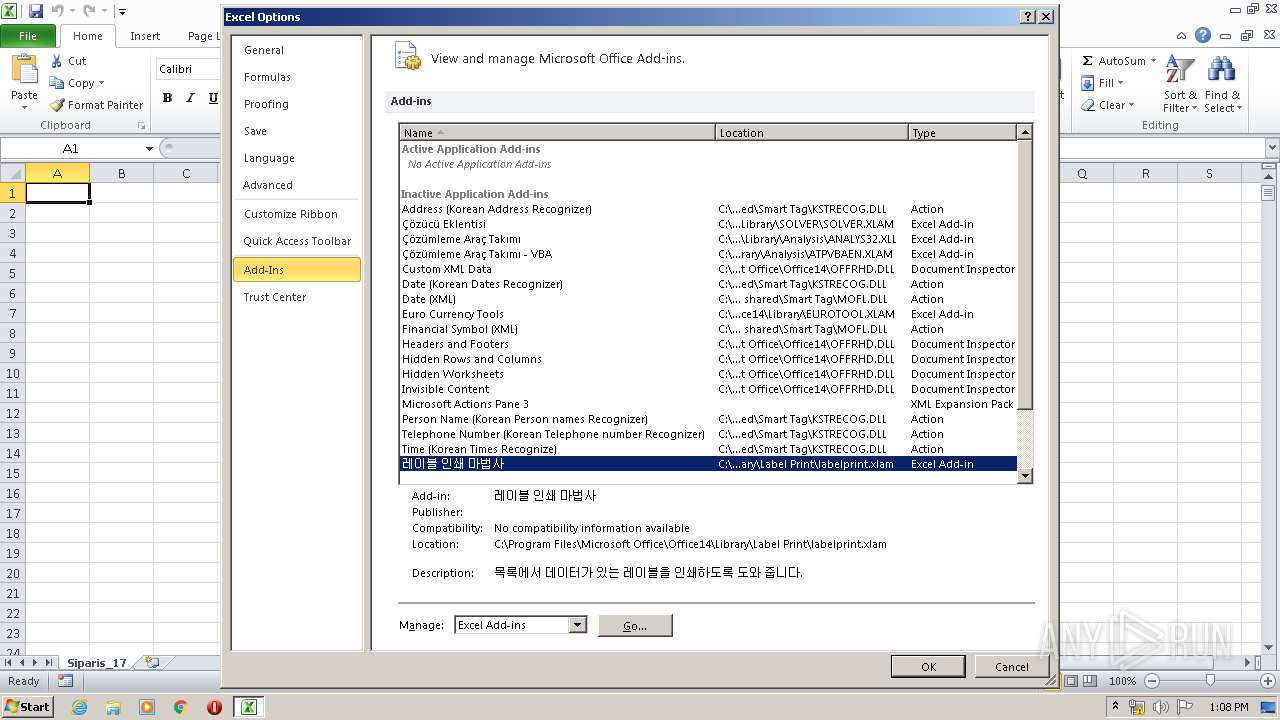
Task: Sort add-ins by Name column header
Action: (x=557, y=133)
